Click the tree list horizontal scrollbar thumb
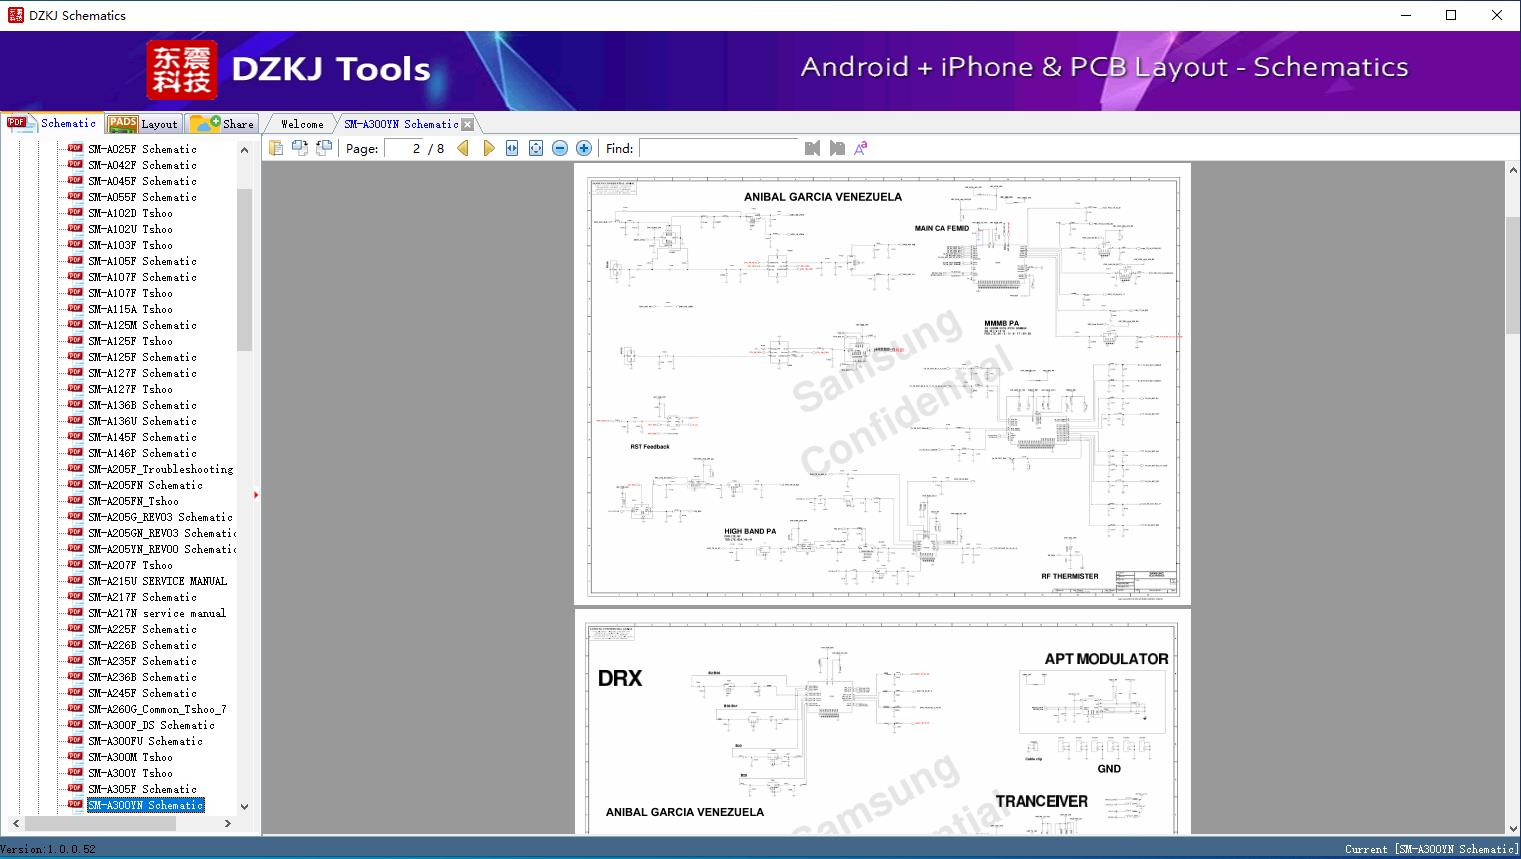Image resolution: width=1521 pixels, height=859 pixels. coord(101,823)
